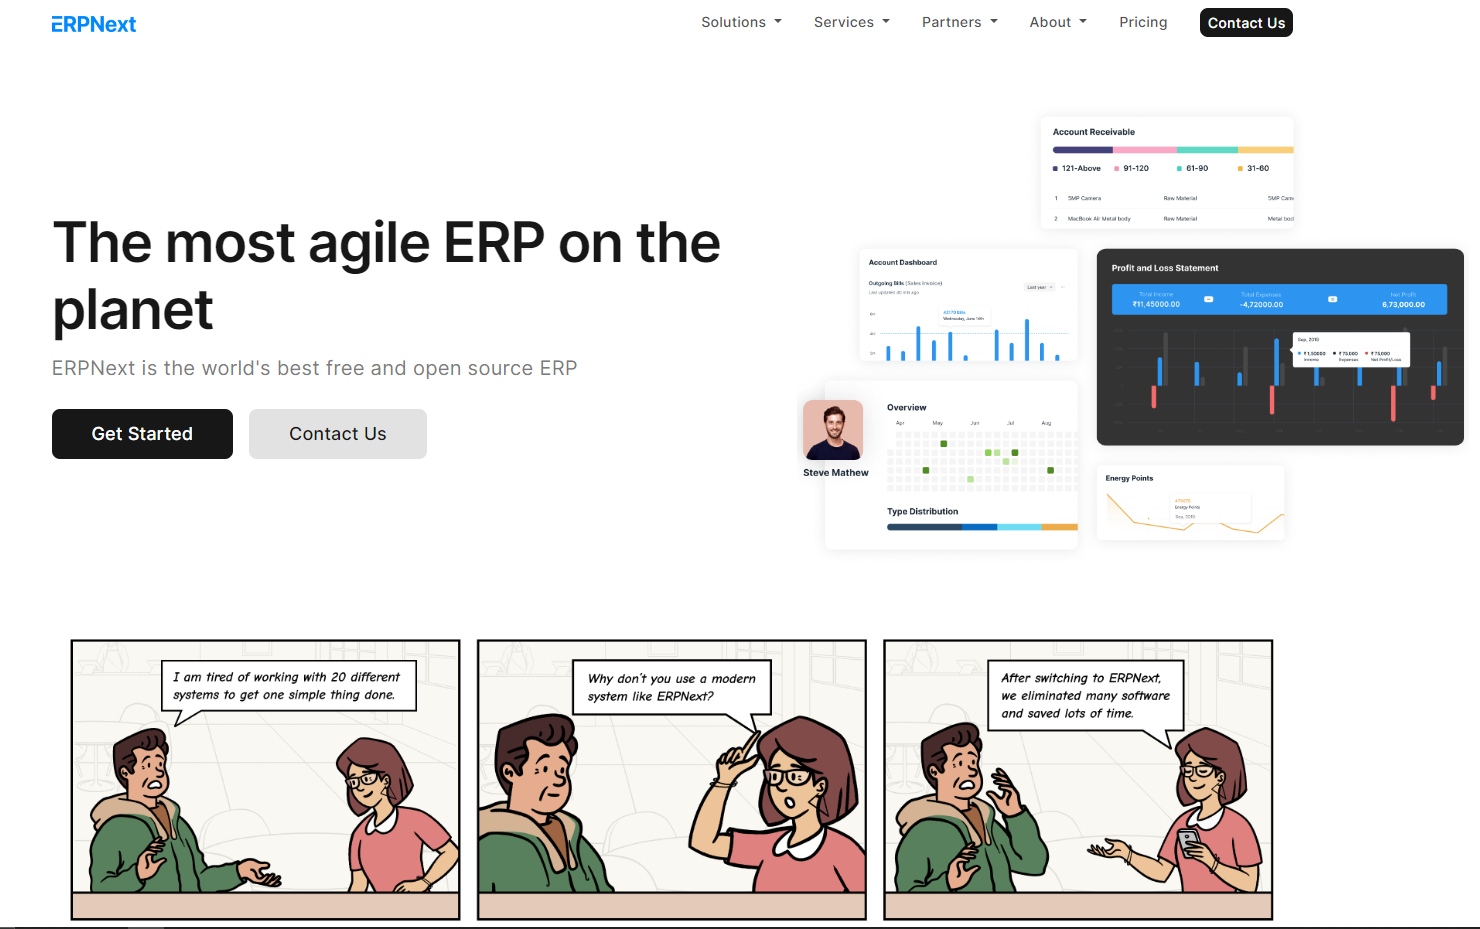The width and height of the screenshot is (1480, 929).
Task: Click Contact Us in the top navbar
Action: [x=1246, y=23]
